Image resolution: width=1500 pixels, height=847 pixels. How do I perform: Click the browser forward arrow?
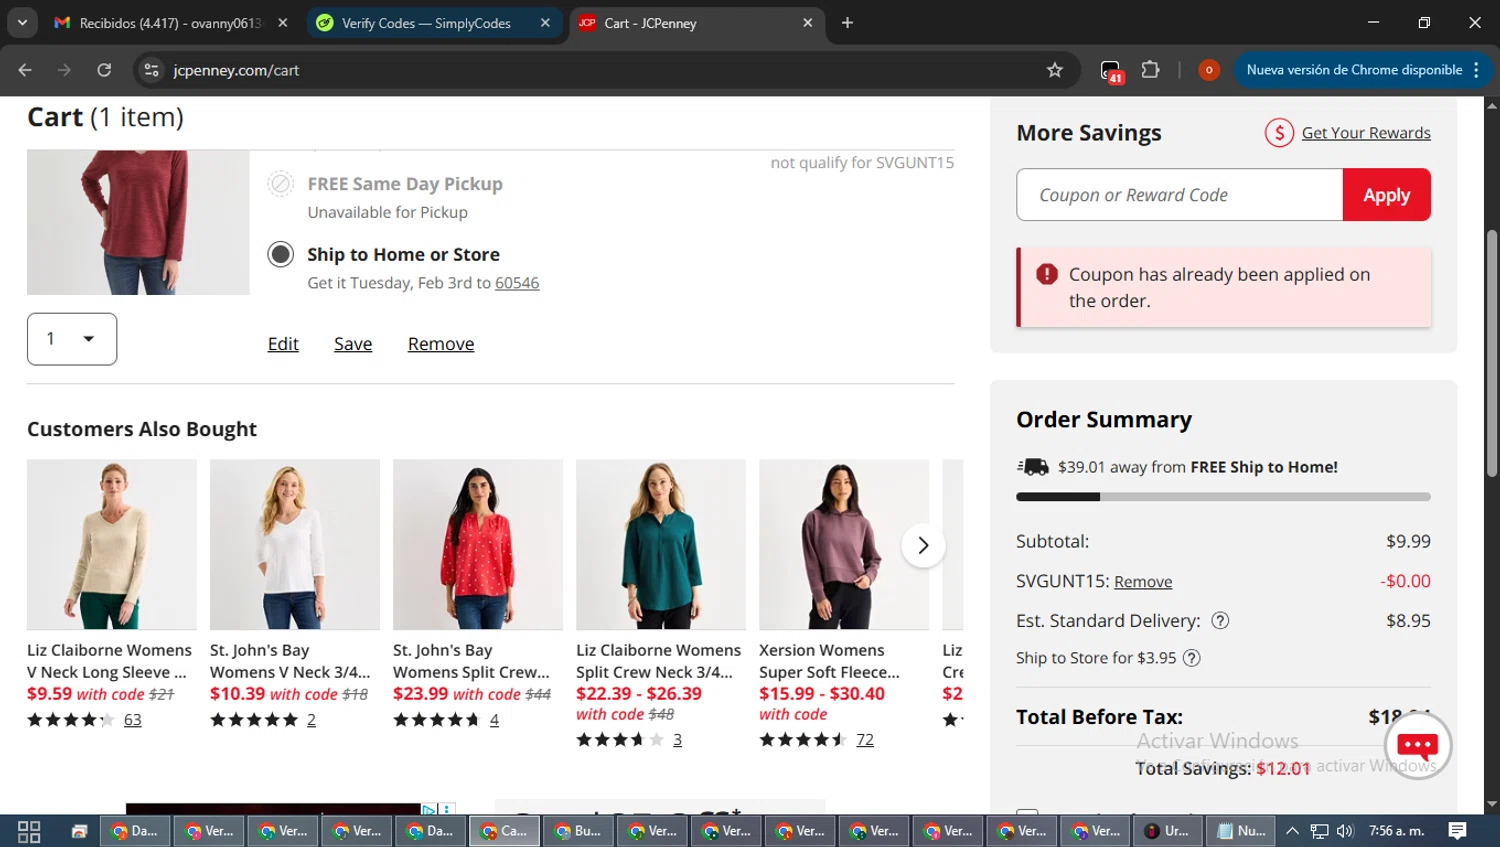[x=64, y=70]
